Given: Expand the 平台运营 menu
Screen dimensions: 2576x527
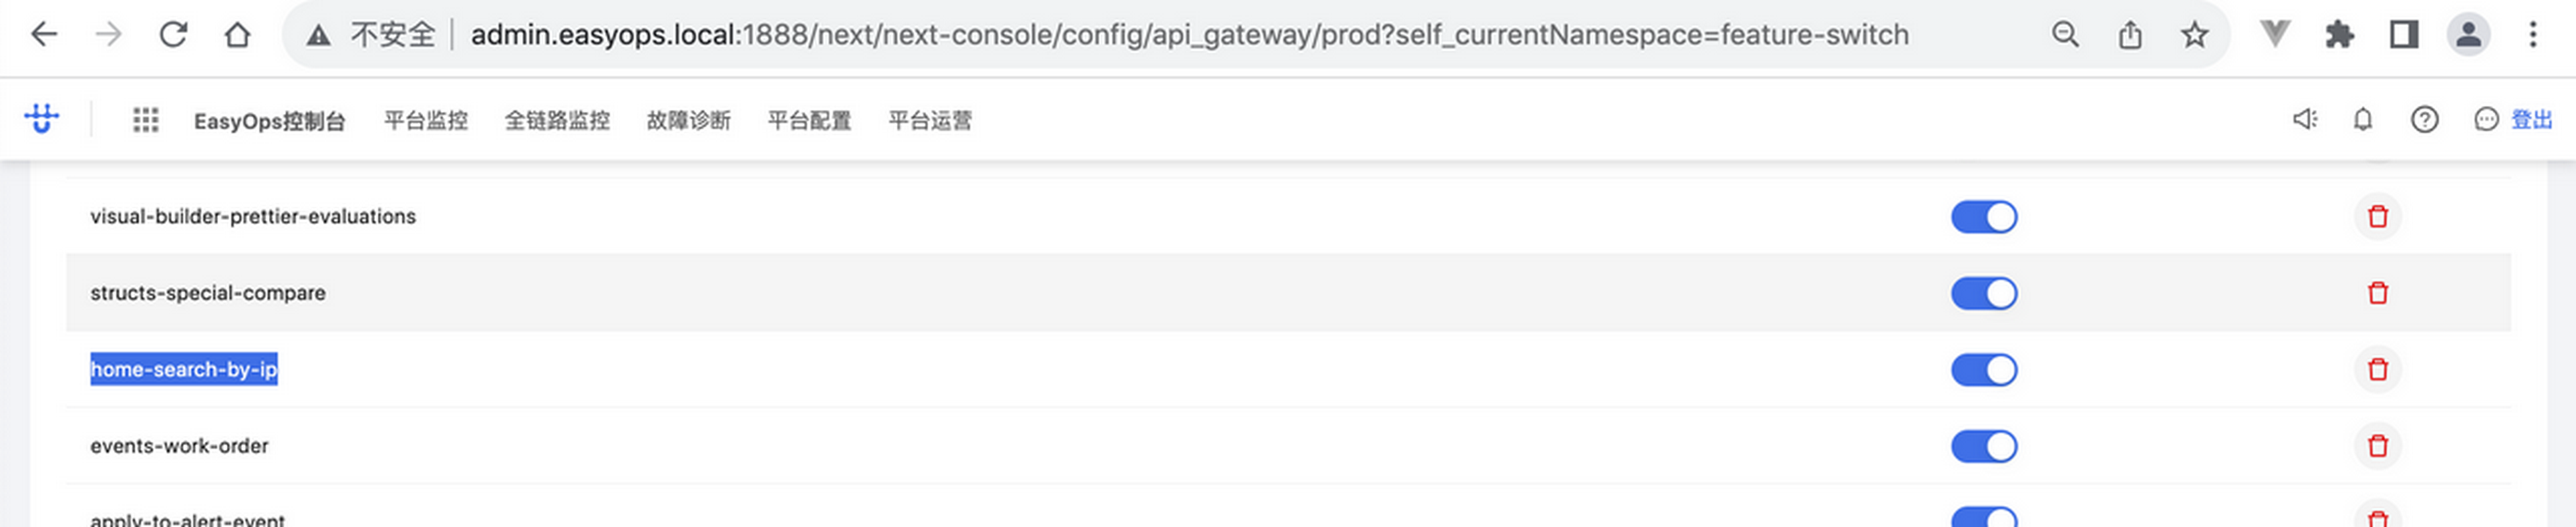Looking at the screenshot, I should coord(930,121).
